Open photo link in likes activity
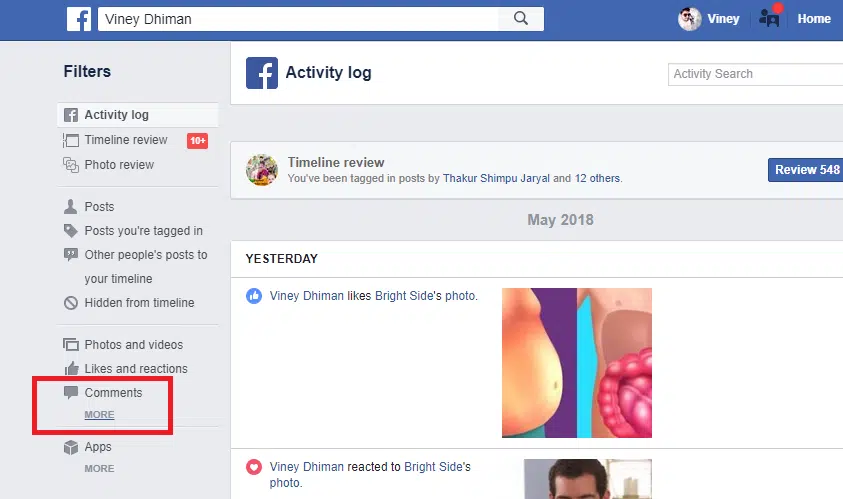Screen dimensions: 843x499 (460, 296)
